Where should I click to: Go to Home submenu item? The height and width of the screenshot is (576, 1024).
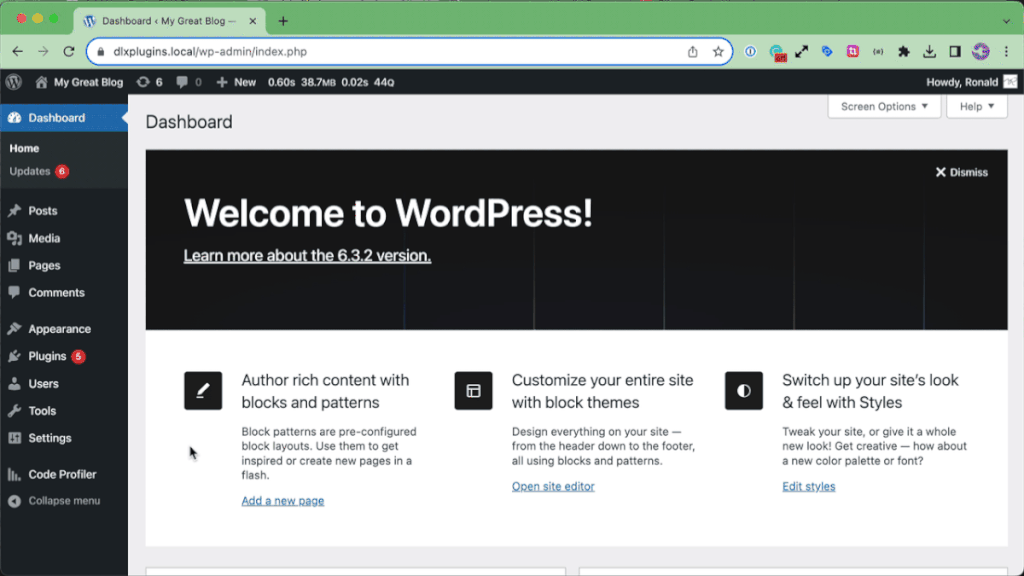pos(24,148)
